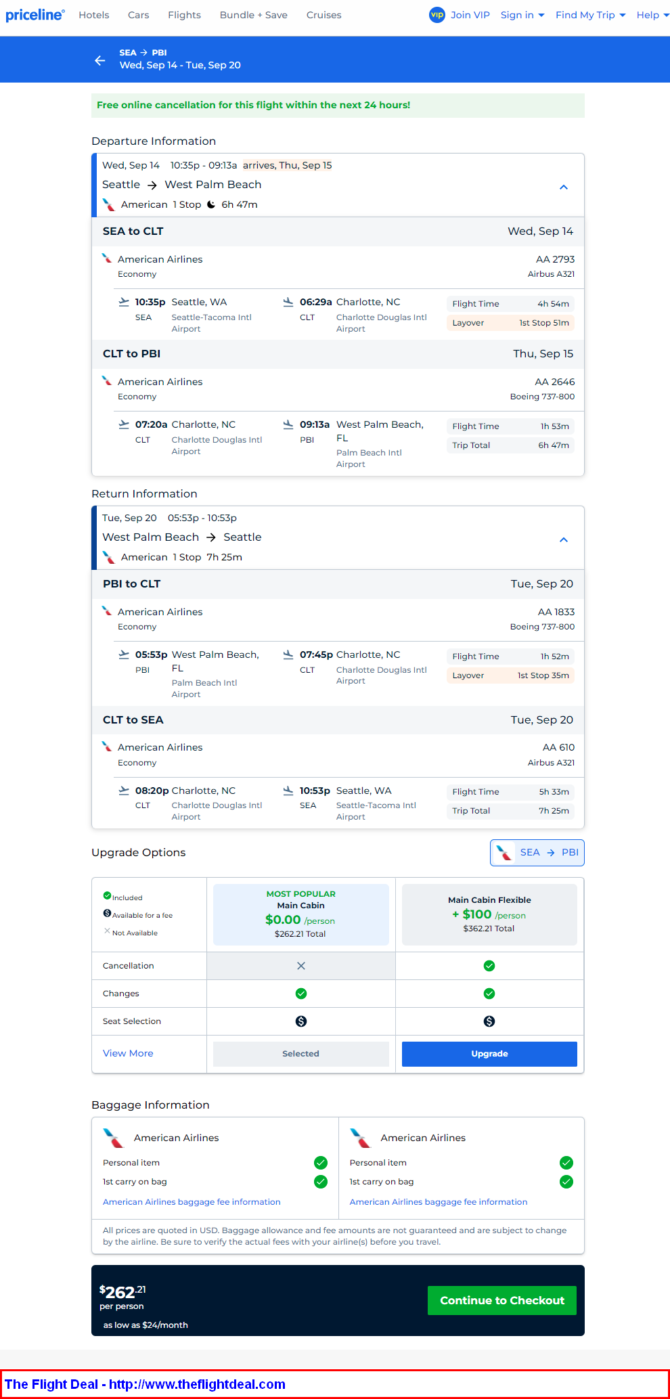
Task: Click The Flight Deal footer link
Action: 145,1385
